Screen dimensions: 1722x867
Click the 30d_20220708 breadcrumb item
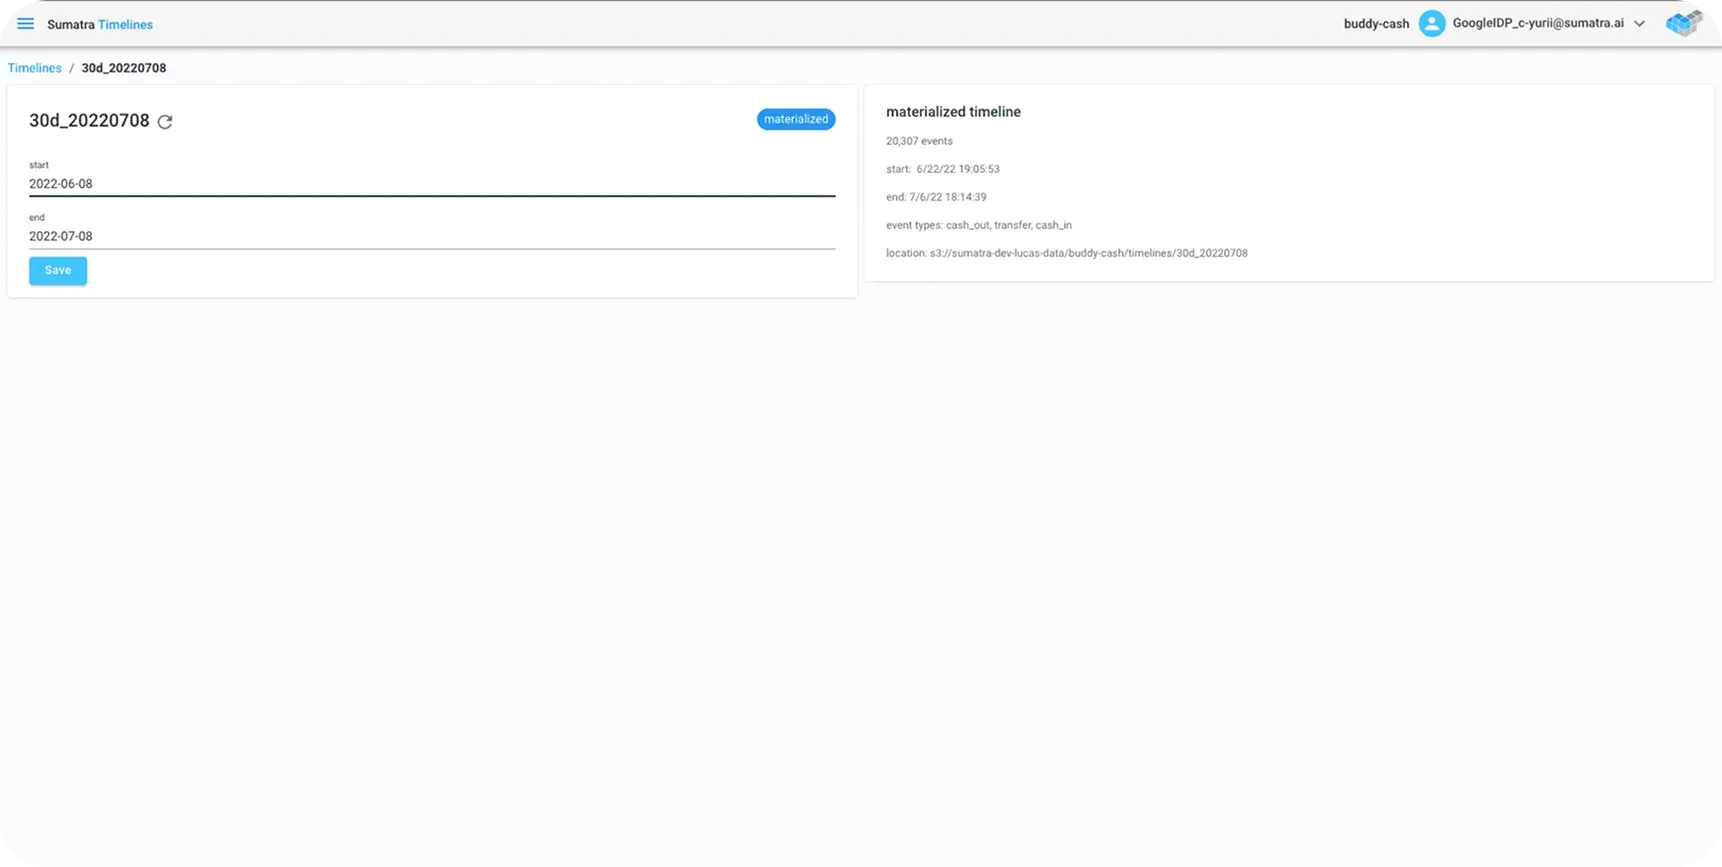pyautogui.click(x=124, y=68)
